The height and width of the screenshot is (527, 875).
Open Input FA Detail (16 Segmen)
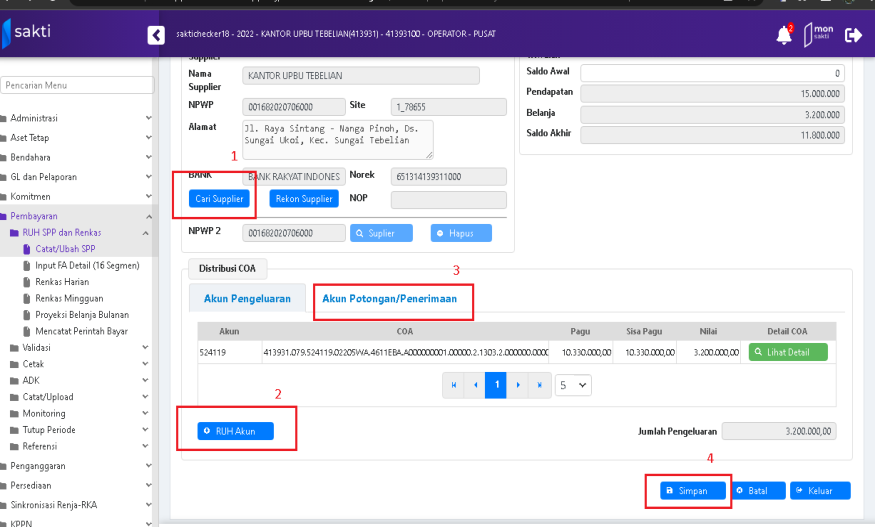[87, 265]
